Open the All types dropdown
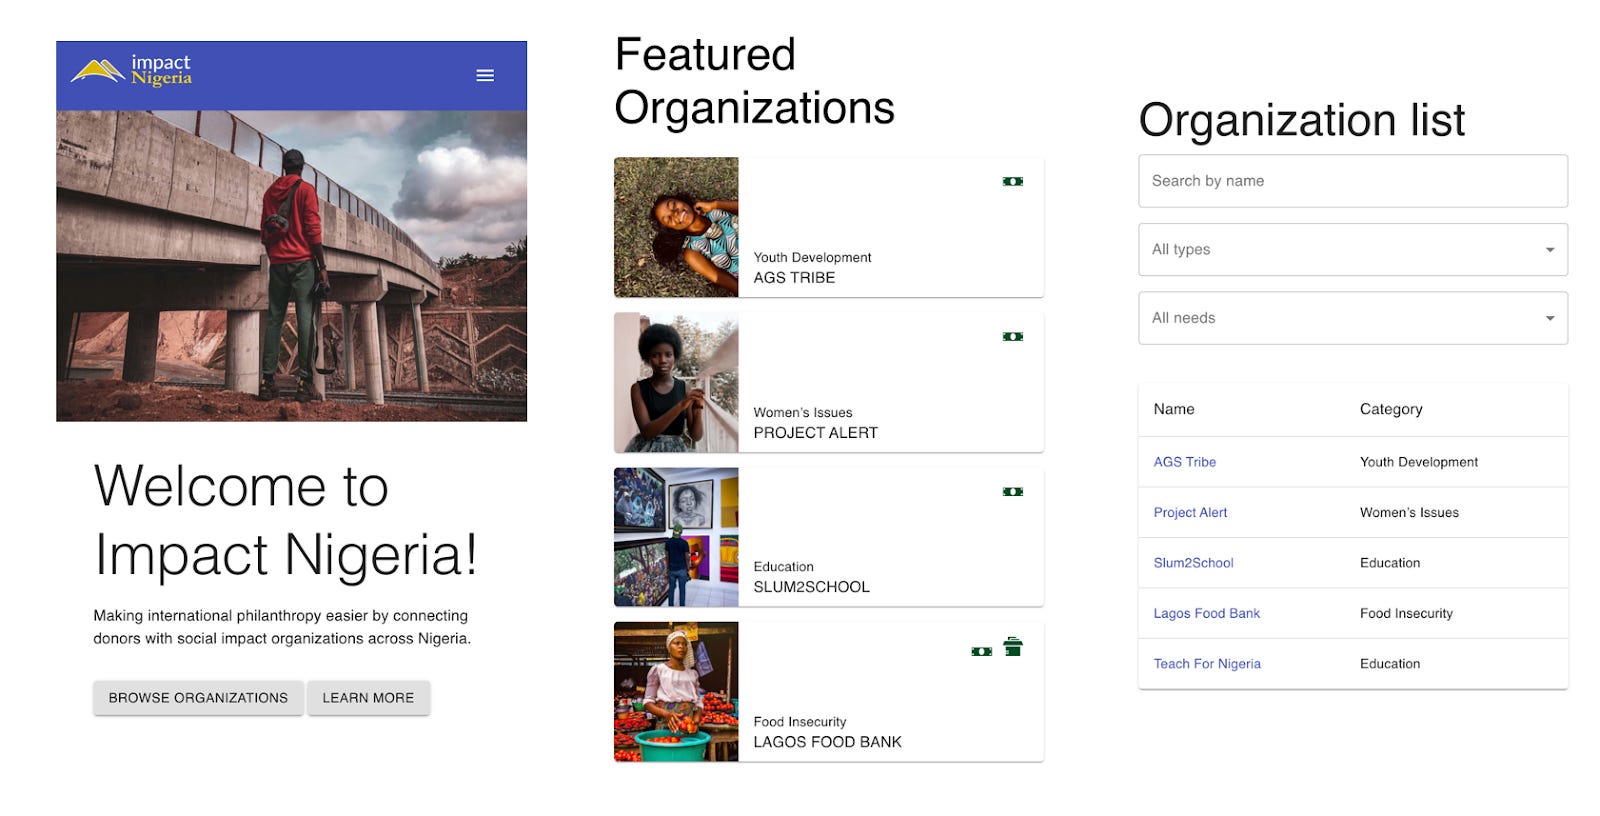Image resolution: width=1600 pixels, height=816 pixels. pyautogui.click(x=1353, y=249)
